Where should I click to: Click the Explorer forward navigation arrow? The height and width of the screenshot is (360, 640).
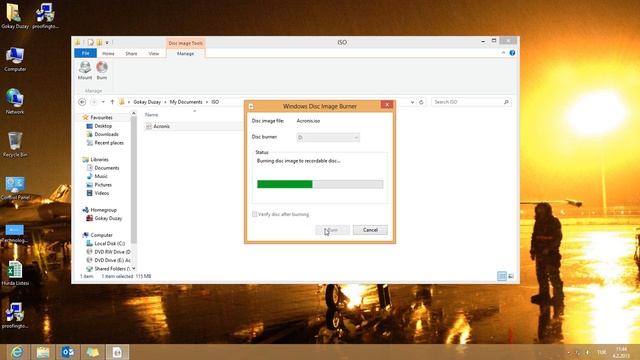pyautogui.click(x=94, y=102)
